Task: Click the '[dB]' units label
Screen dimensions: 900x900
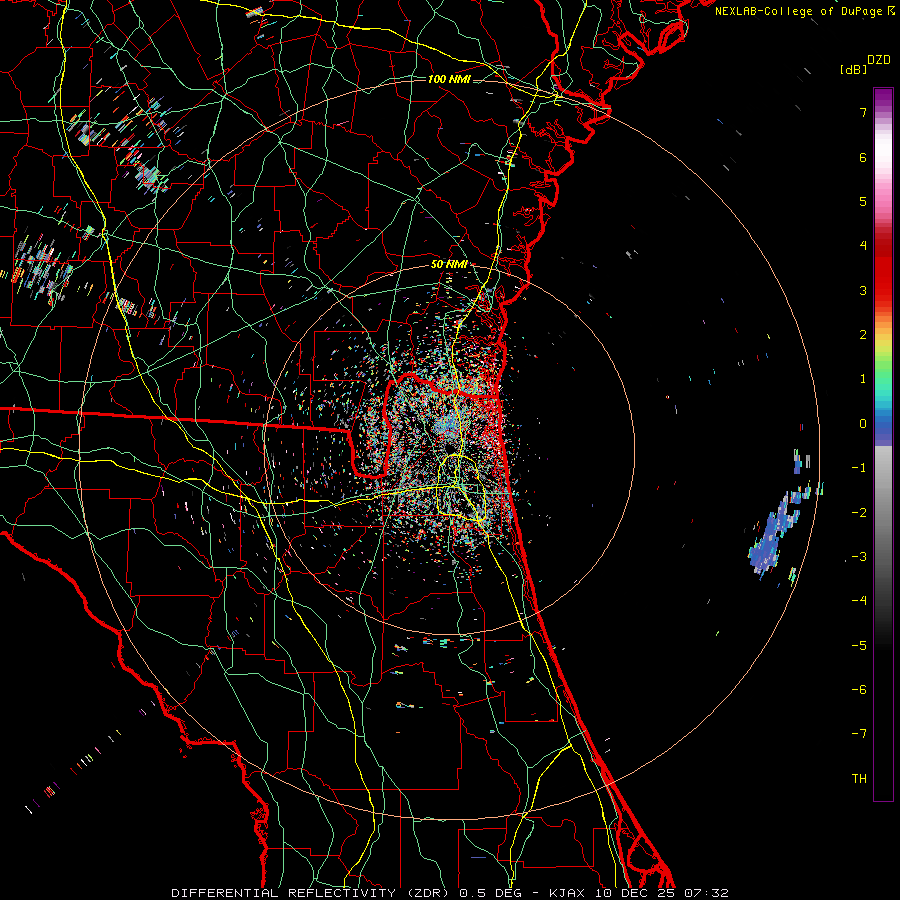Action: tap(853, 69)
